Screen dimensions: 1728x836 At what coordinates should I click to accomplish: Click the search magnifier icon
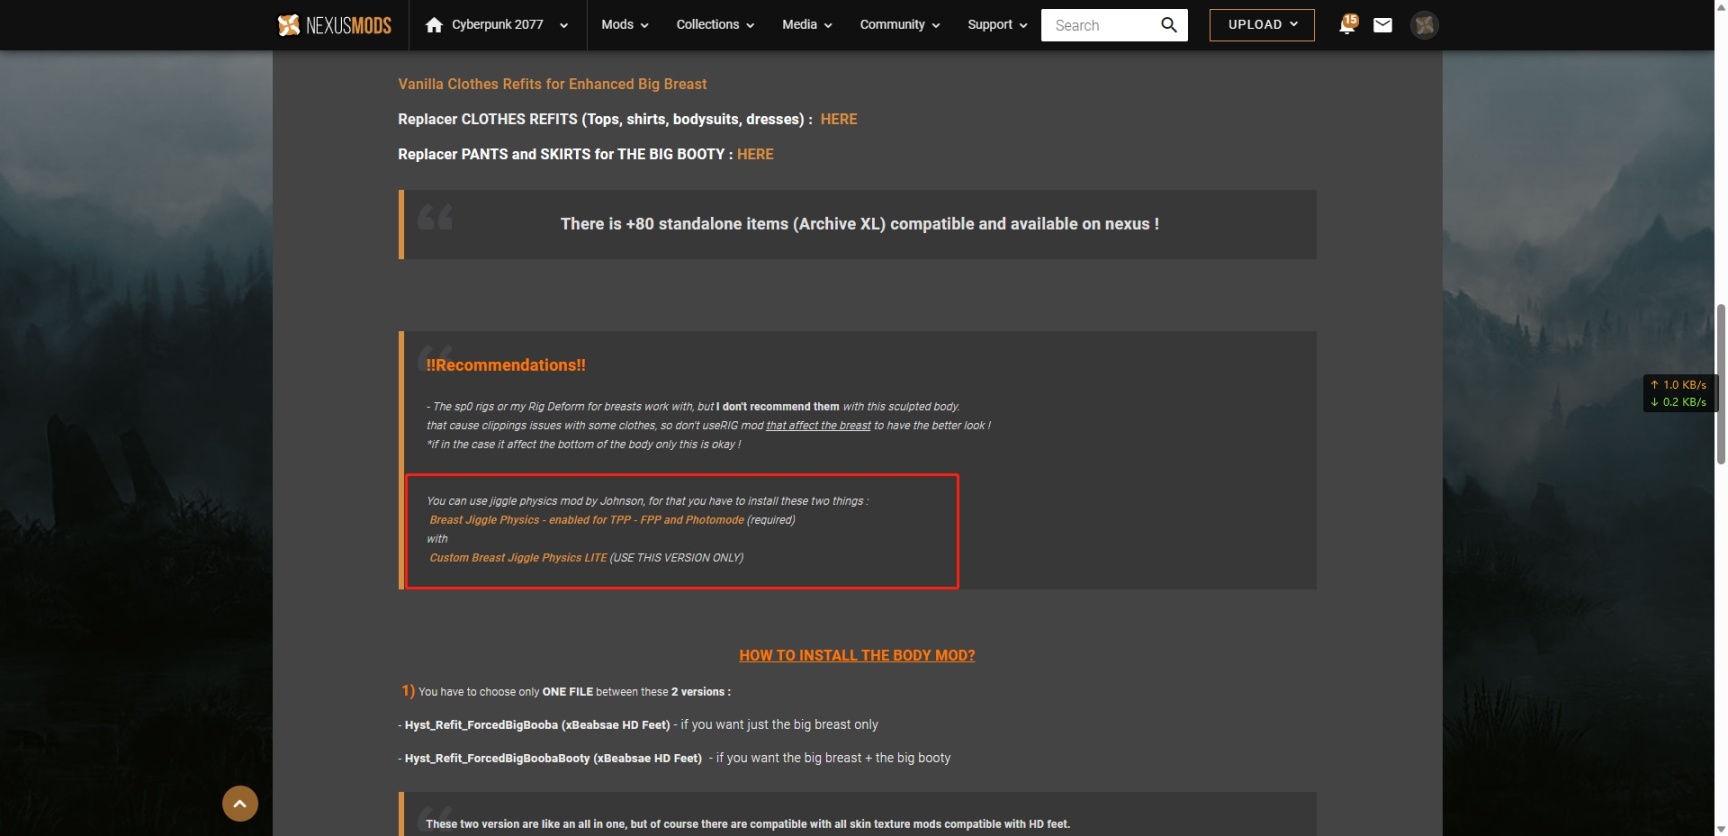tap(1169, 25)
